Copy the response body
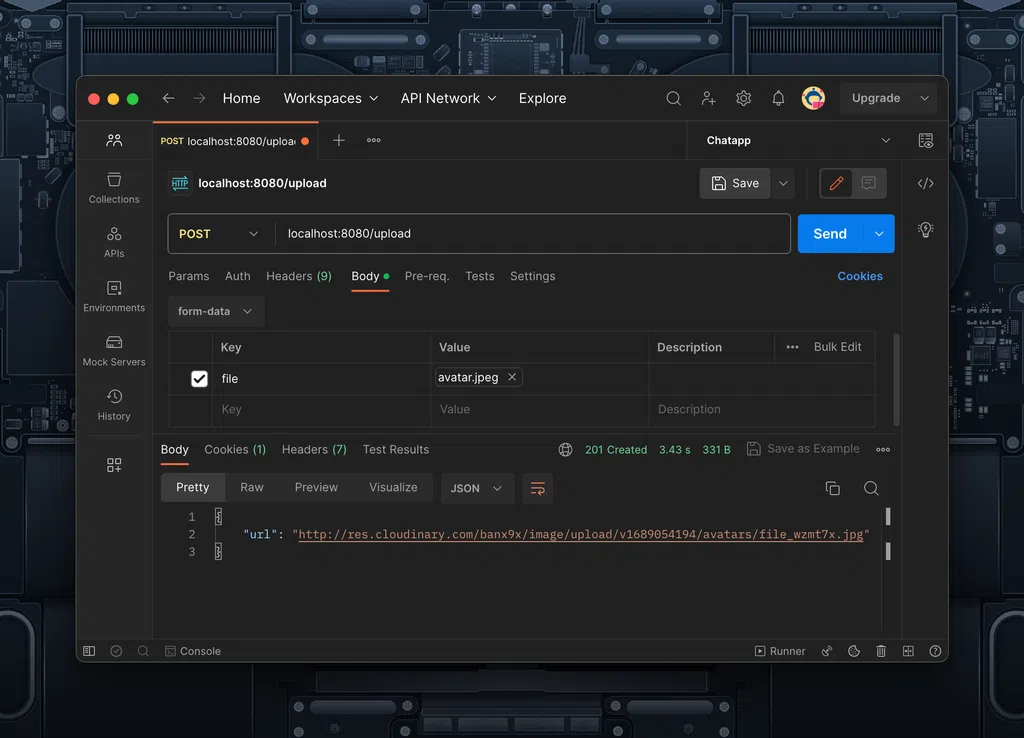 tap(833, 489)
